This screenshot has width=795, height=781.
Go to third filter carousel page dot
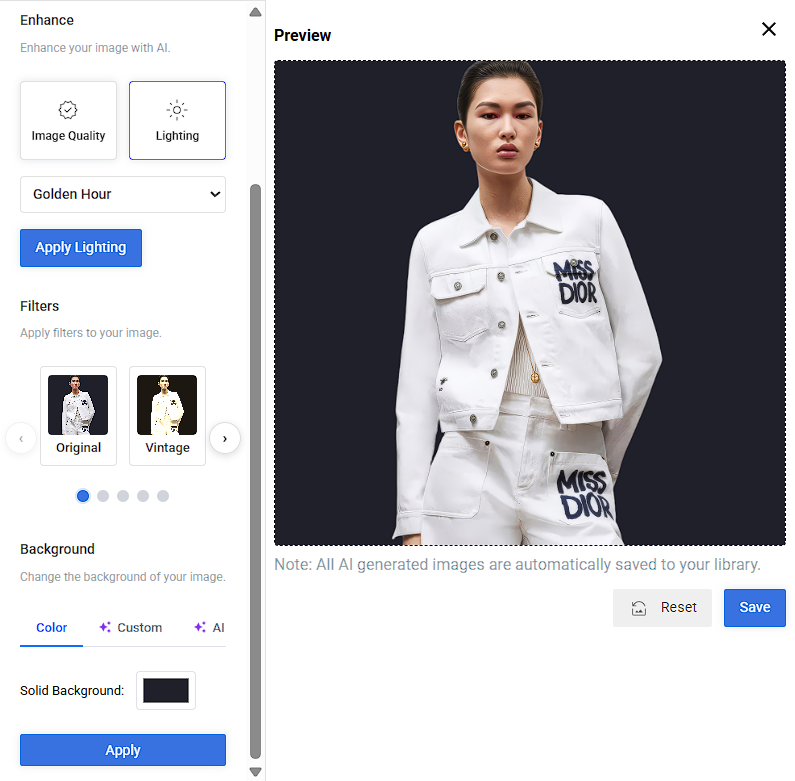tap(123, 496)
